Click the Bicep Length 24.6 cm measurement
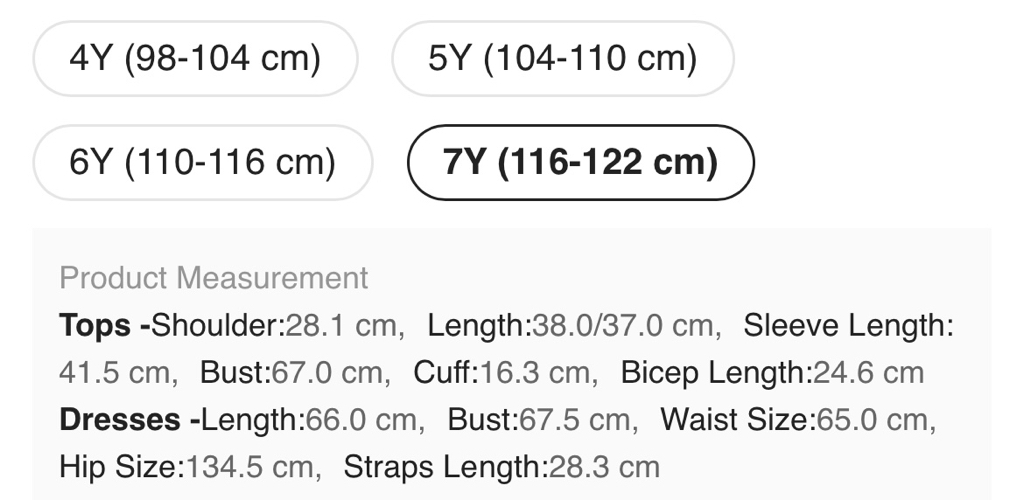 click(868, 373)
